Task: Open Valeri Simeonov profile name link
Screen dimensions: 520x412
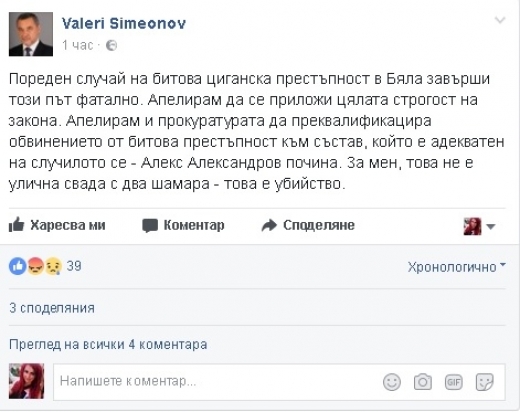Action: pyautogui.click(x=124, y=23)
